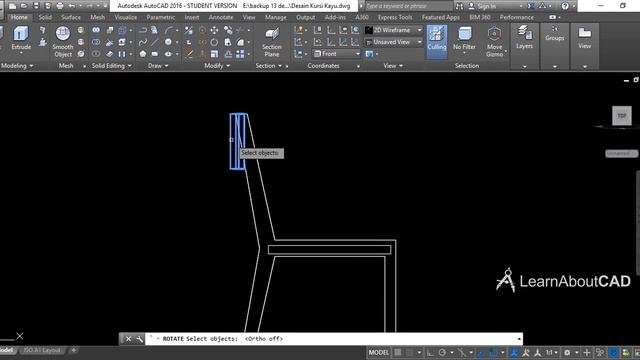This screenshot has height=360, width=640.
Task: Click the Solid Subtract tool
Action: 96,42
